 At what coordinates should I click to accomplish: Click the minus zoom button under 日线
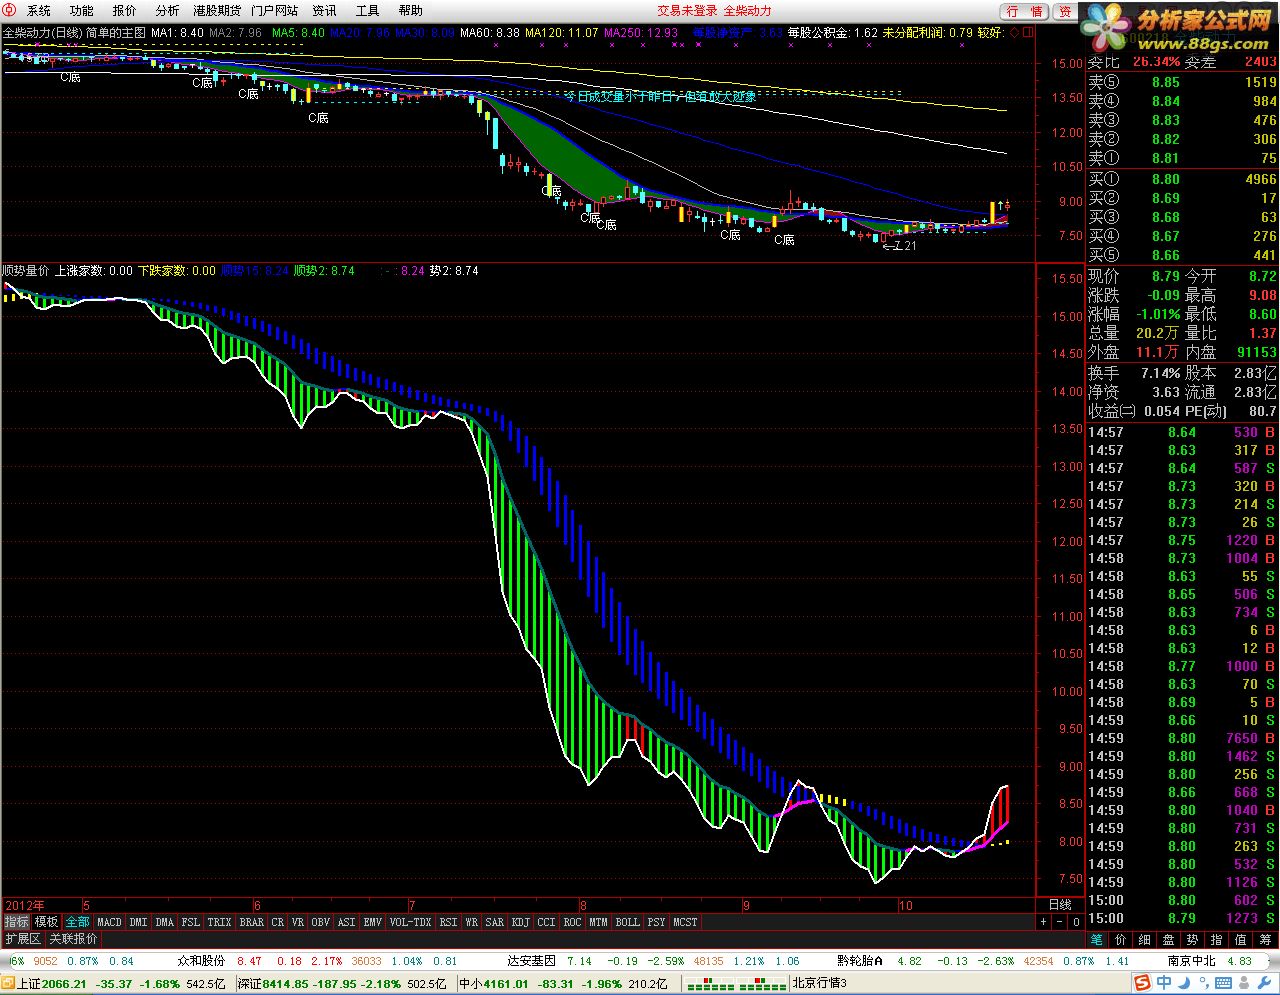click(1061, 922)
